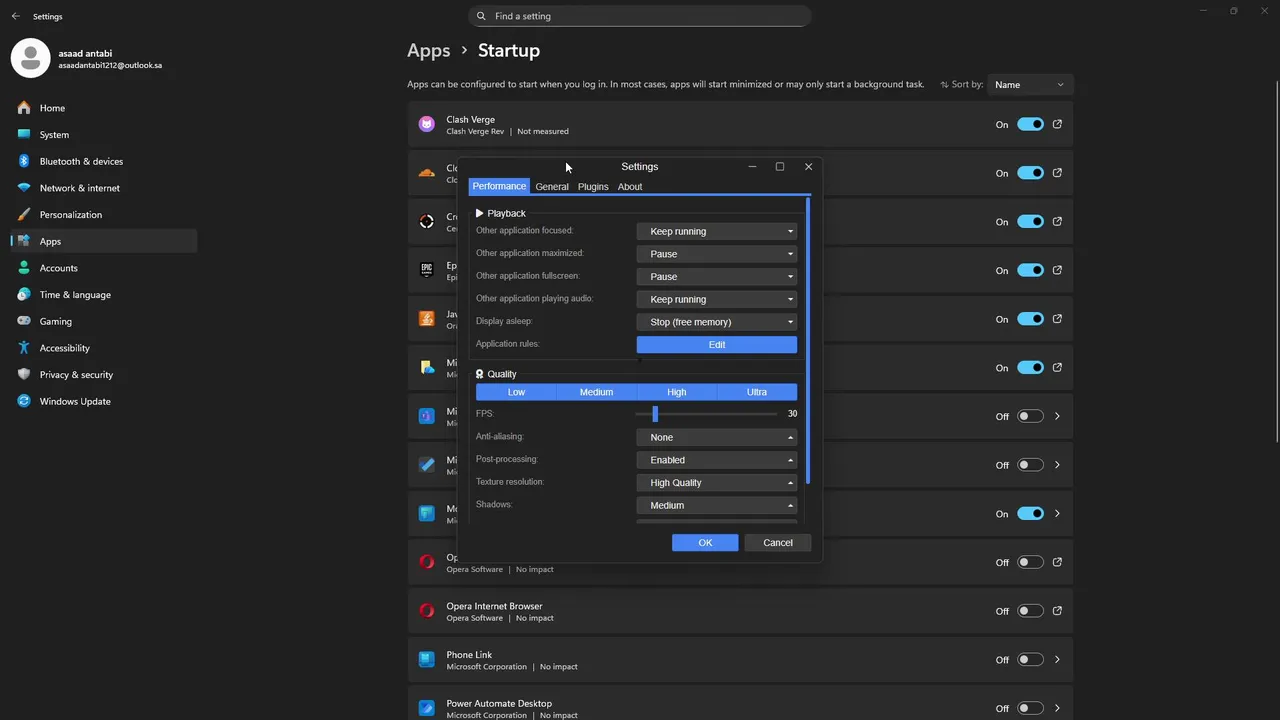Click the search icon in Find a setting

[x=481, y=16]
